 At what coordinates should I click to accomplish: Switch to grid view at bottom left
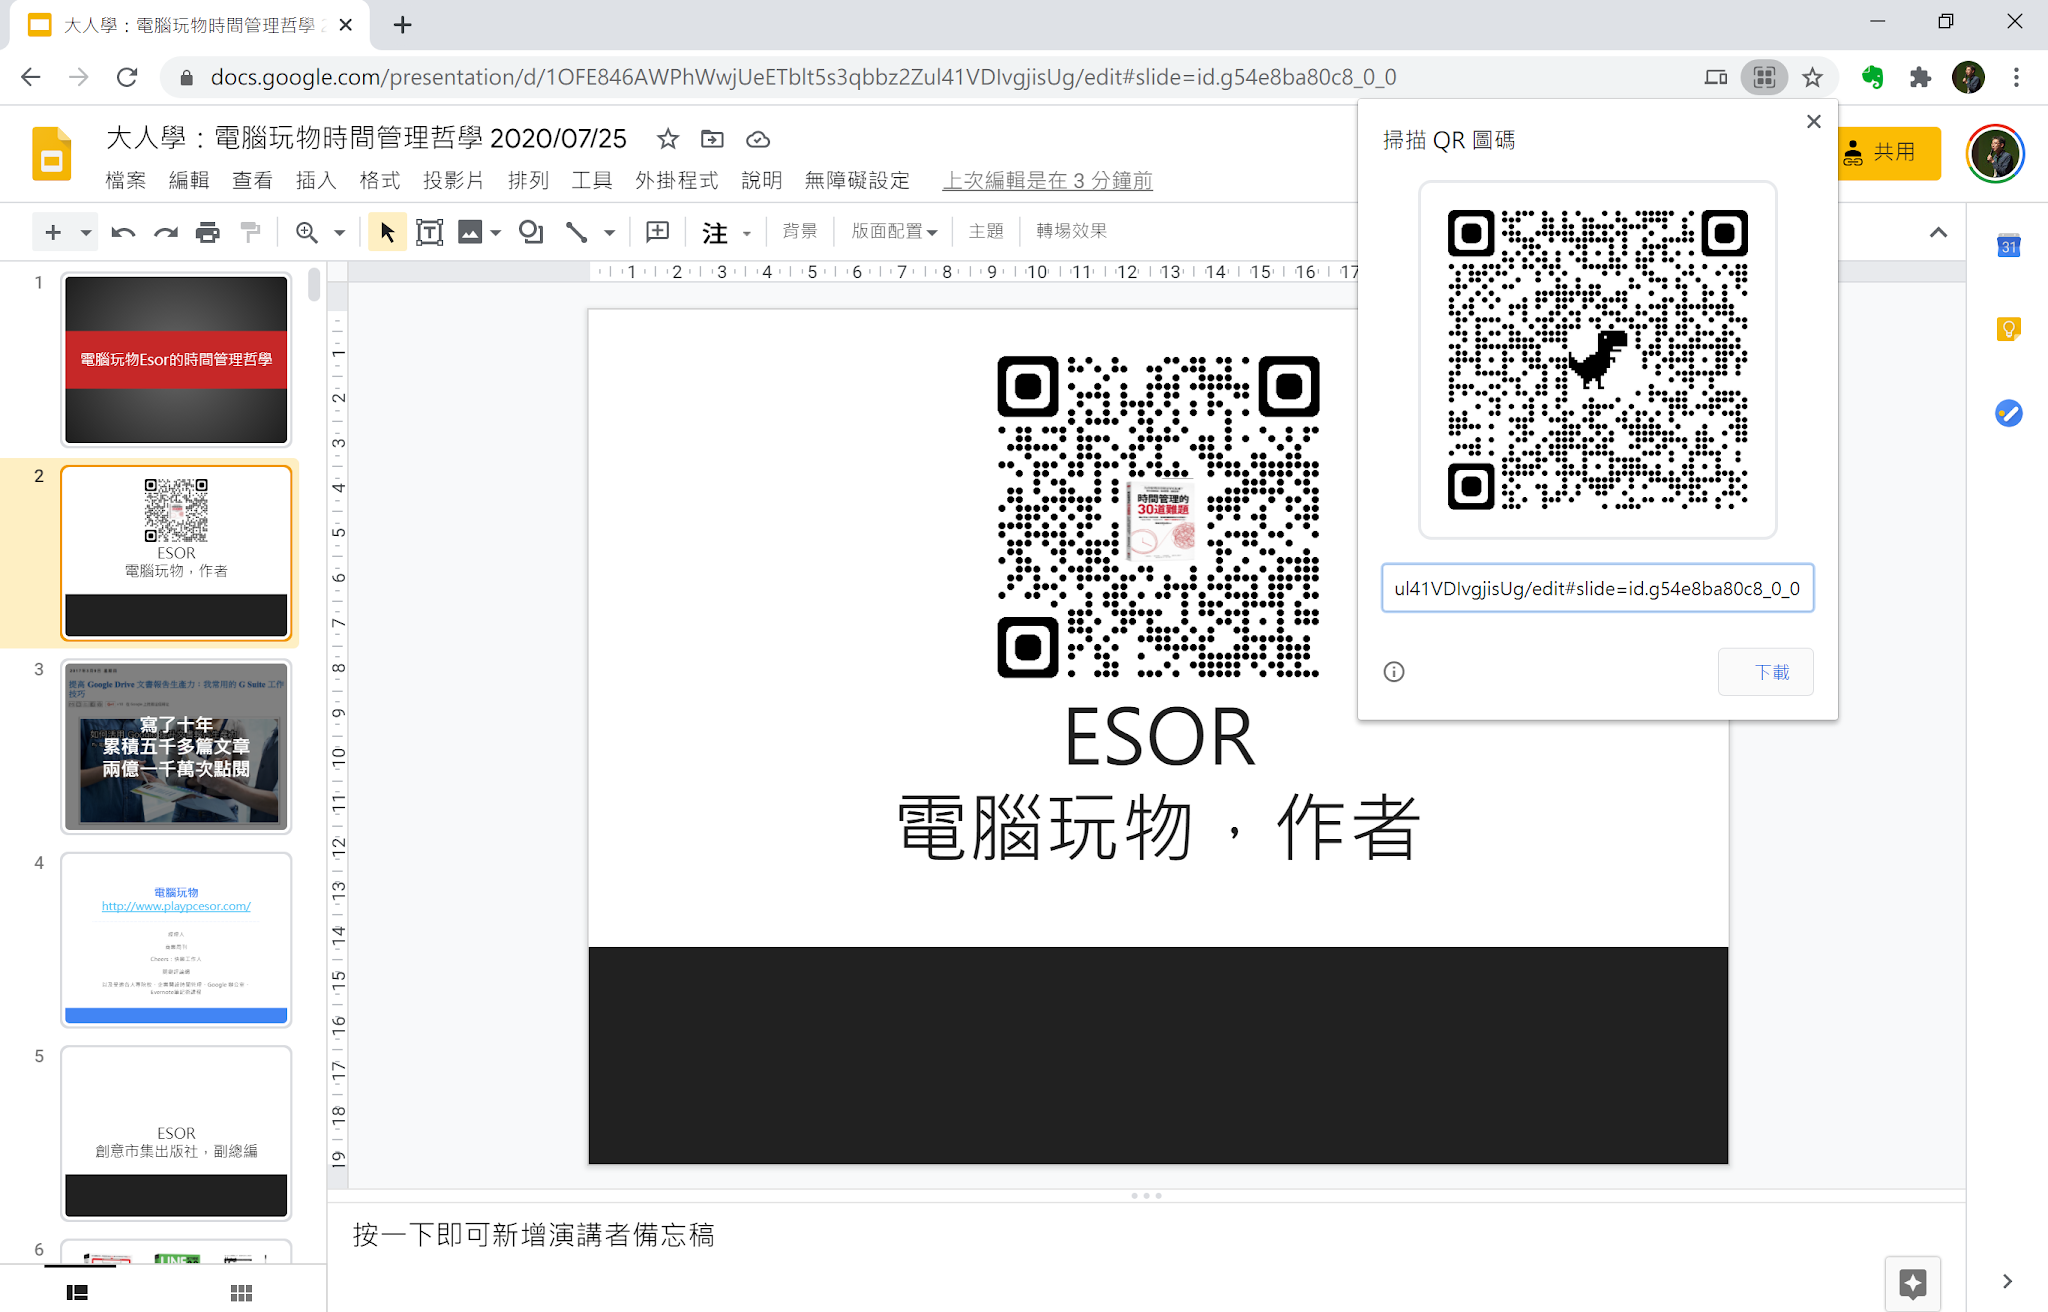pyautogui.click(x=241, y=1292)
